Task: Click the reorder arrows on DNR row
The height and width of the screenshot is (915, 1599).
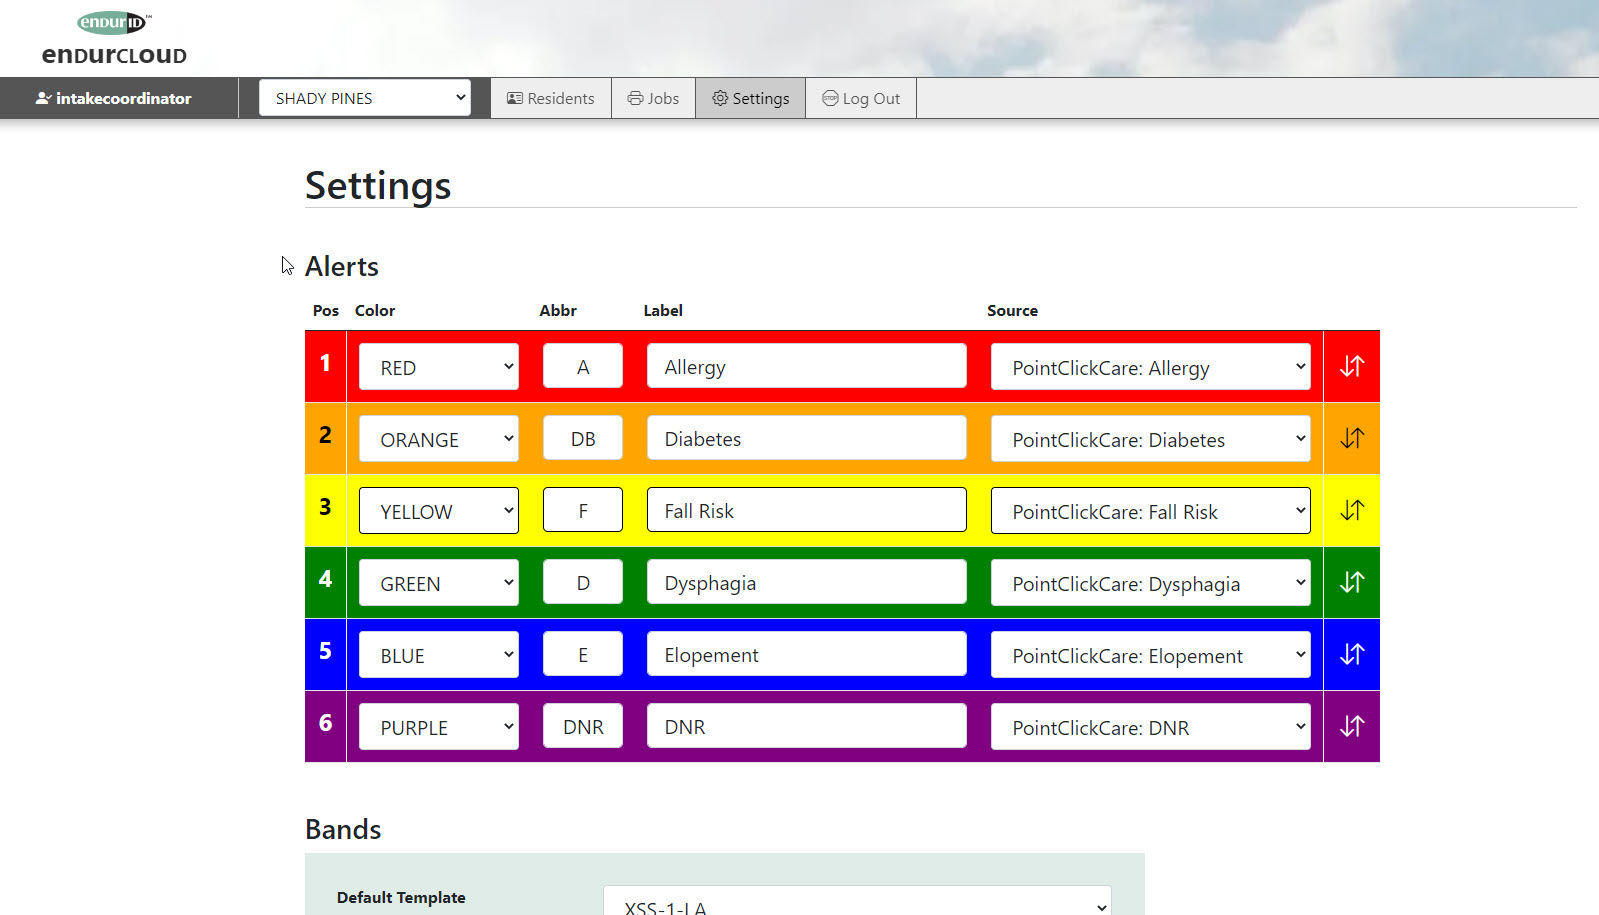Action: (1351, 727)
